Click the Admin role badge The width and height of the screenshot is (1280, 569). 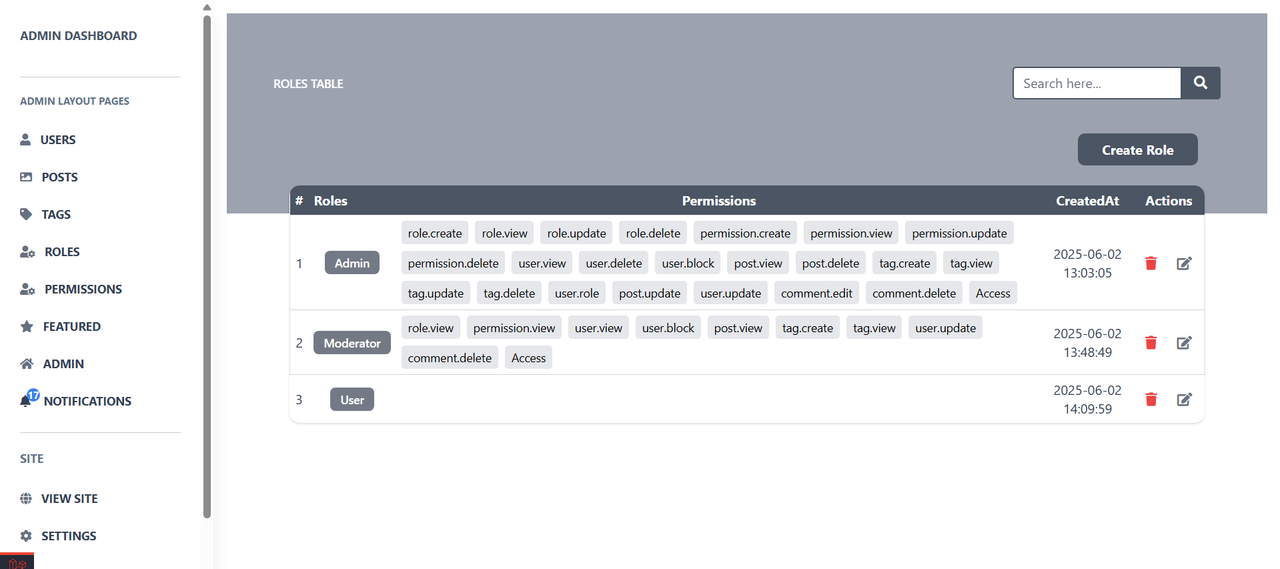click(x=352, y=263)
